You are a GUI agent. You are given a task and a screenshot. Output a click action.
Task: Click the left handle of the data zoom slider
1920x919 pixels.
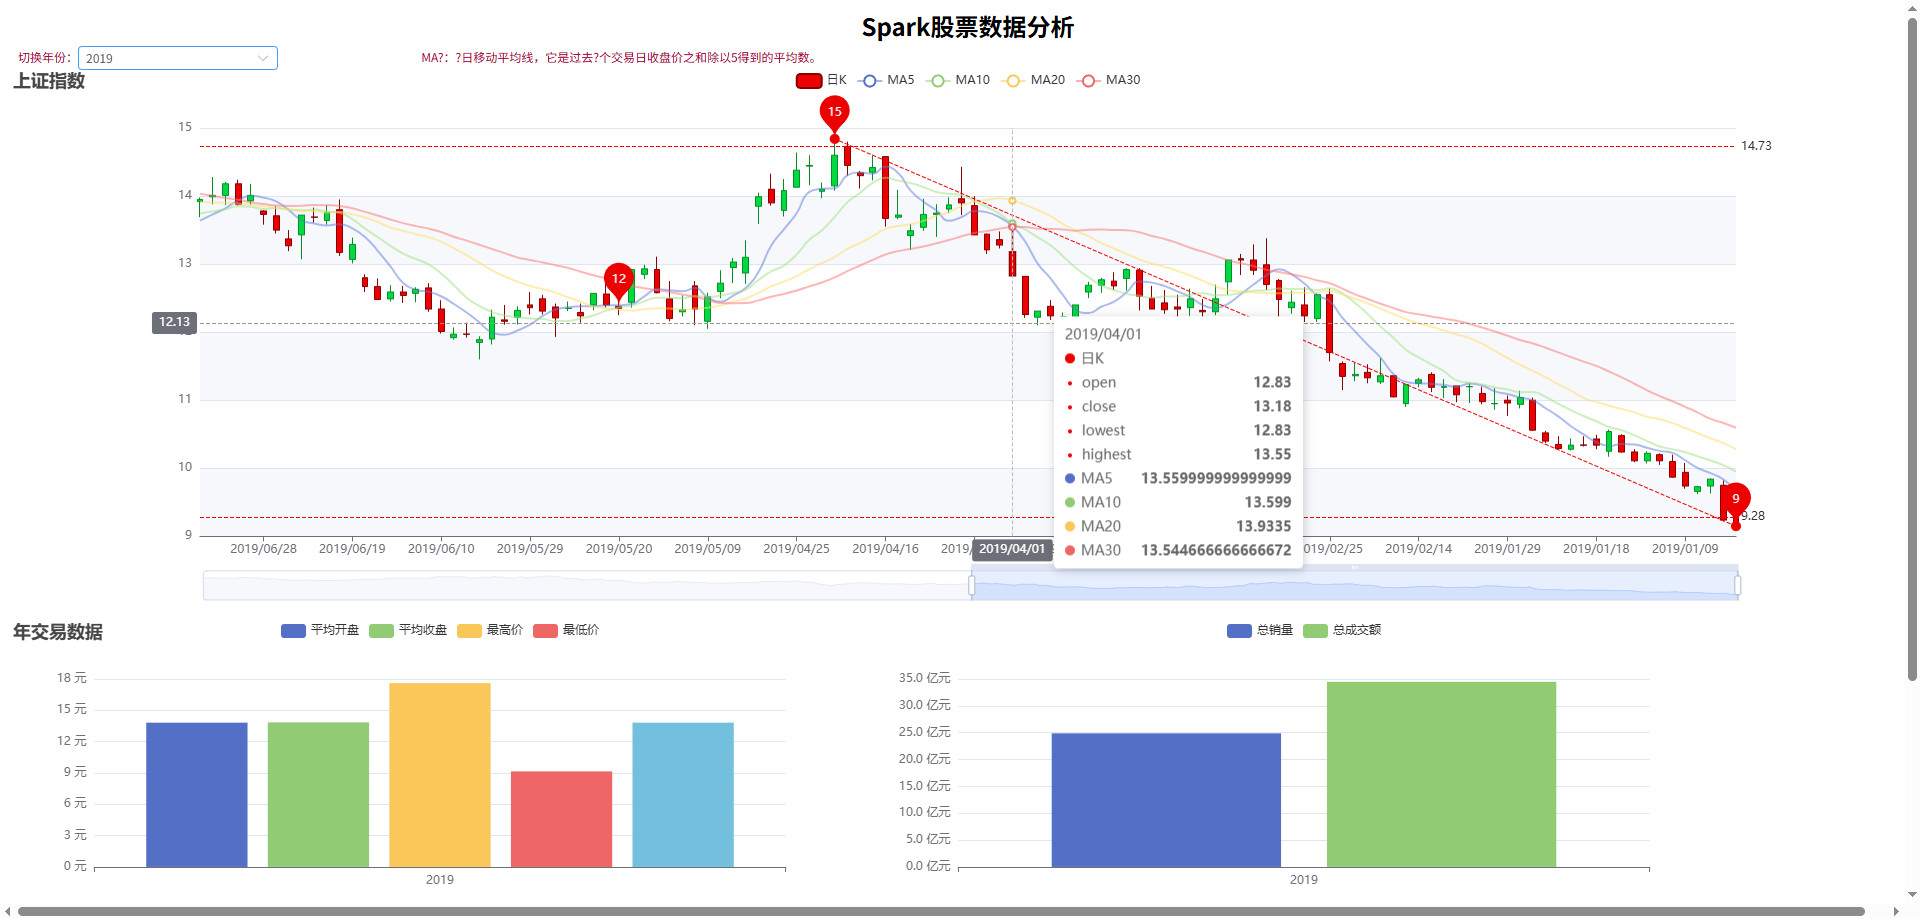pos(972,585)
